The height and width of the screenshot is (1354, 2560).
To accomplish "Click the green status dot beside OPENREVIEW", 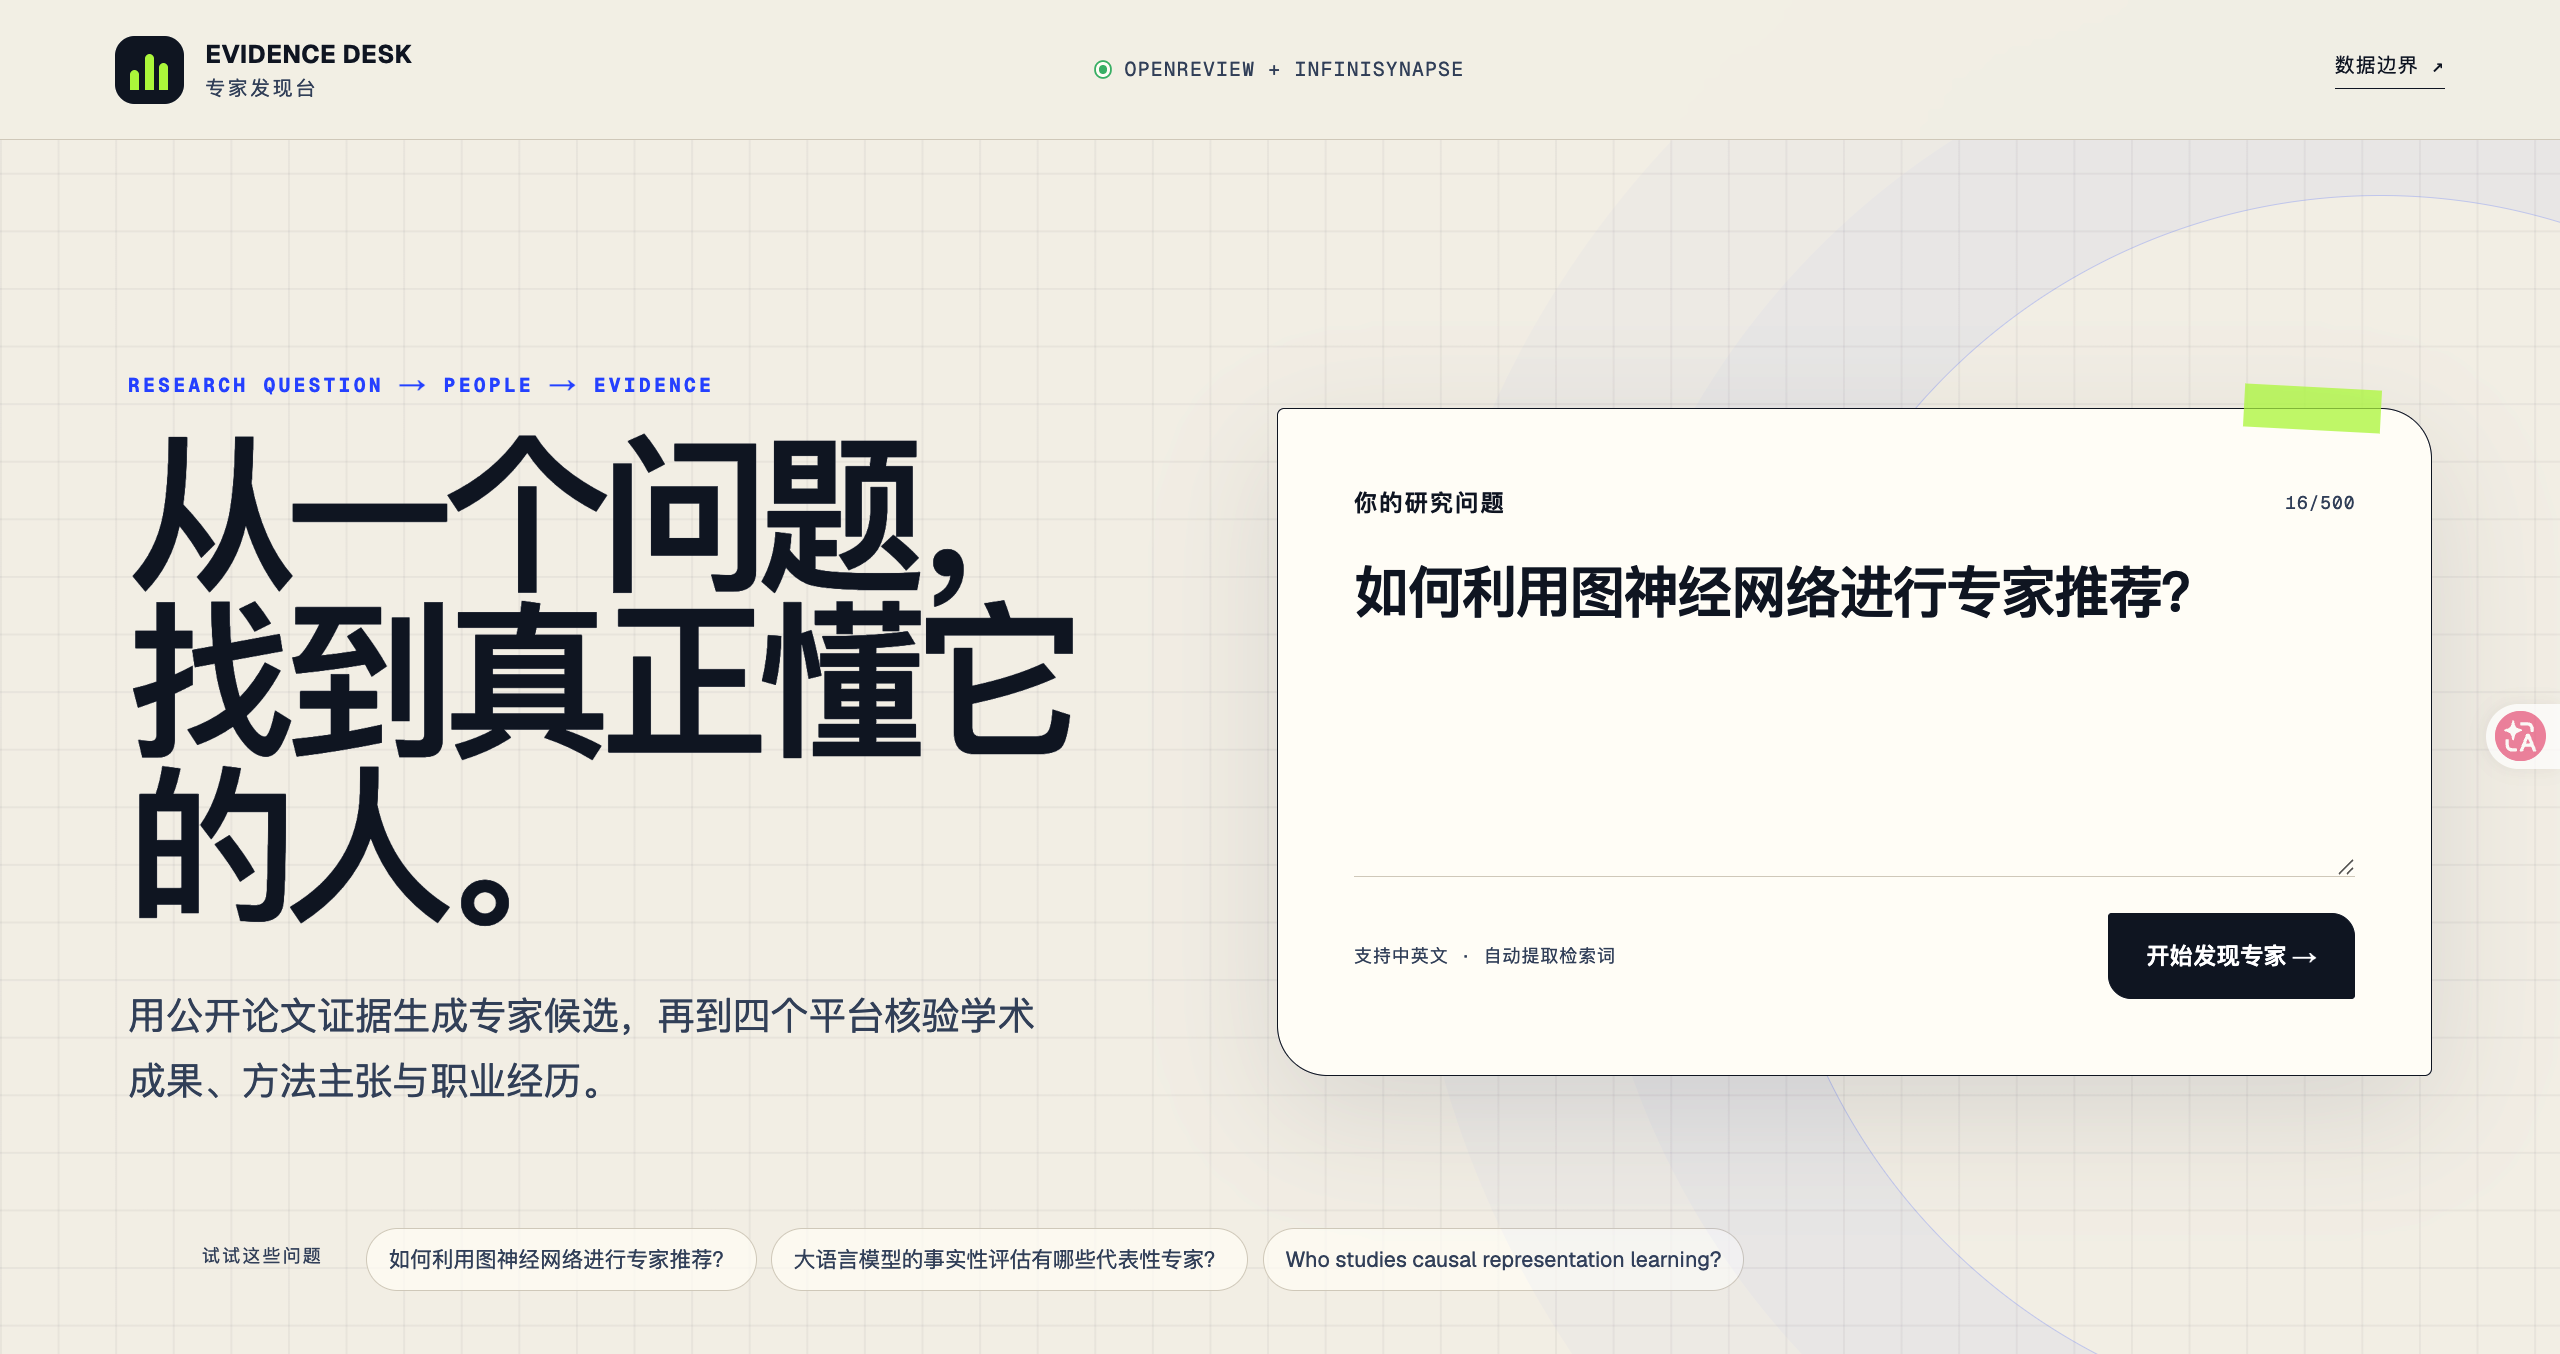I will coord(1103,69).
